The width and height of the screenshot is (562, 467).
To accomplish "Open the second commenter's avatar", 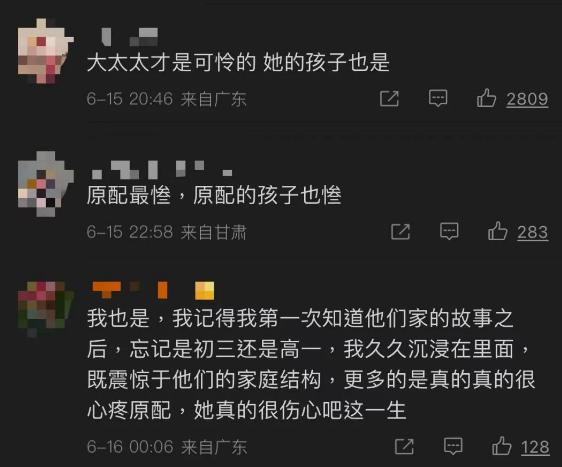I will (46, 184).
